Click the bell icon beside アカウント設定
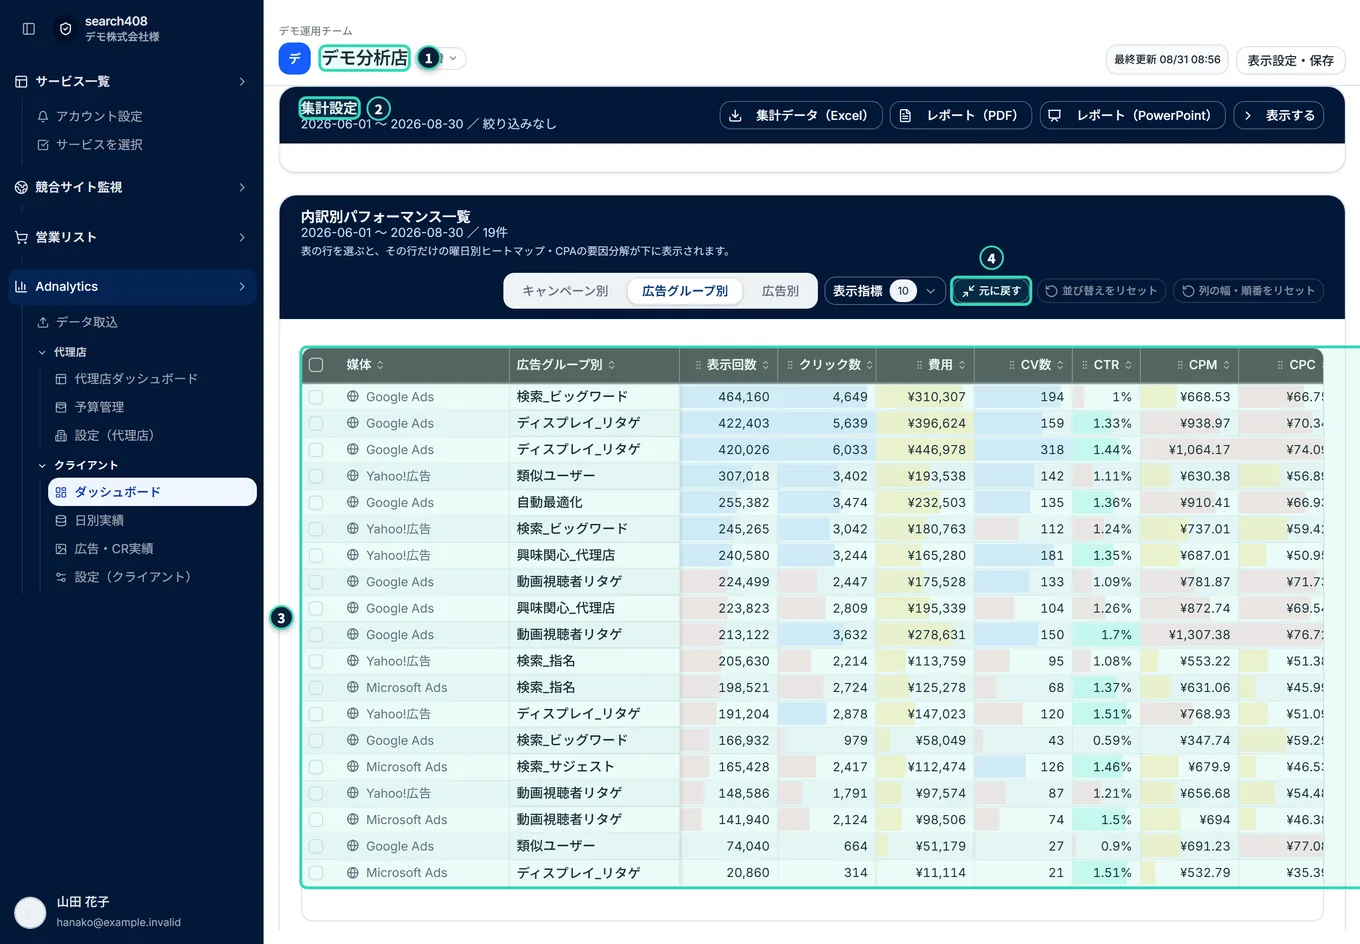Viewport: 1360px width, 944px height. 43,116
